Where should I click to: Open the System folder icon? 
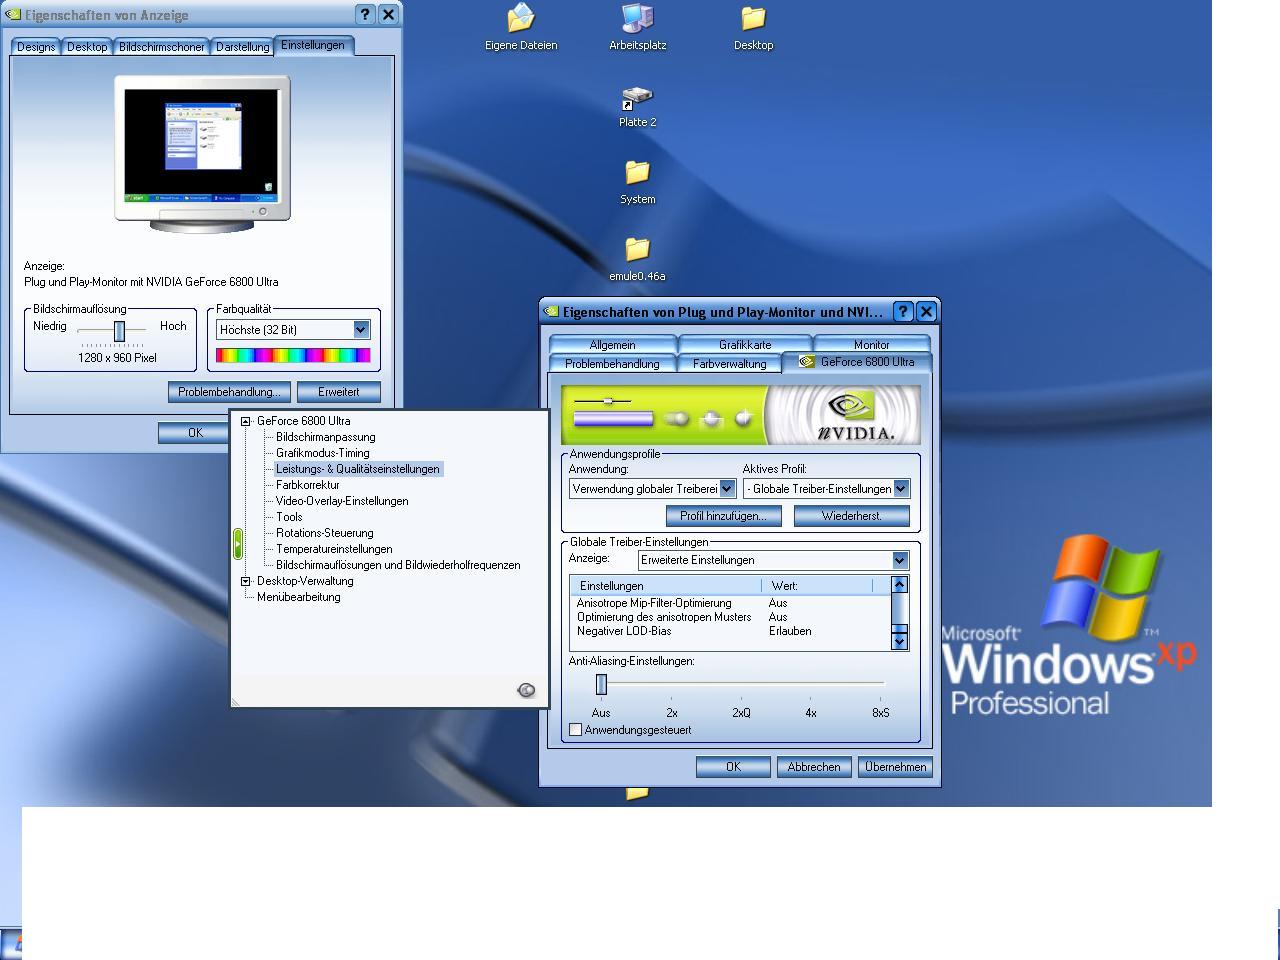pos(638,182)
